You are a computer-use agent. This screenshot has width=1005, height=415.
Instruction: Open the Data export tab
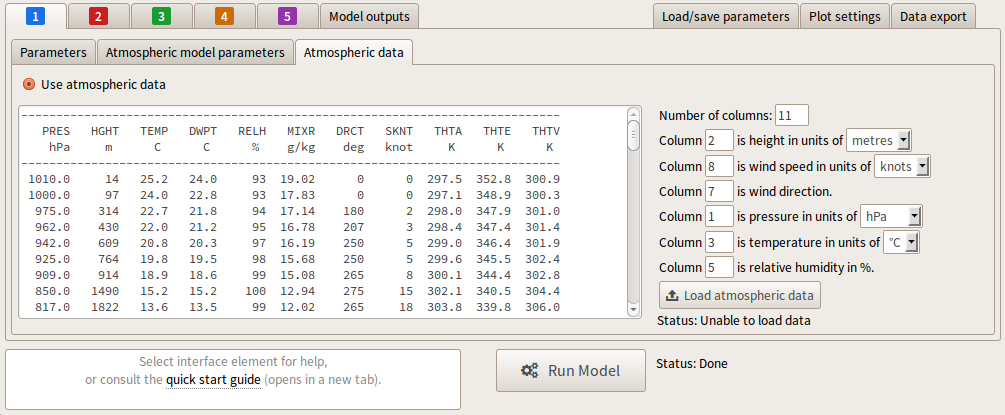[x=933, y=16]
